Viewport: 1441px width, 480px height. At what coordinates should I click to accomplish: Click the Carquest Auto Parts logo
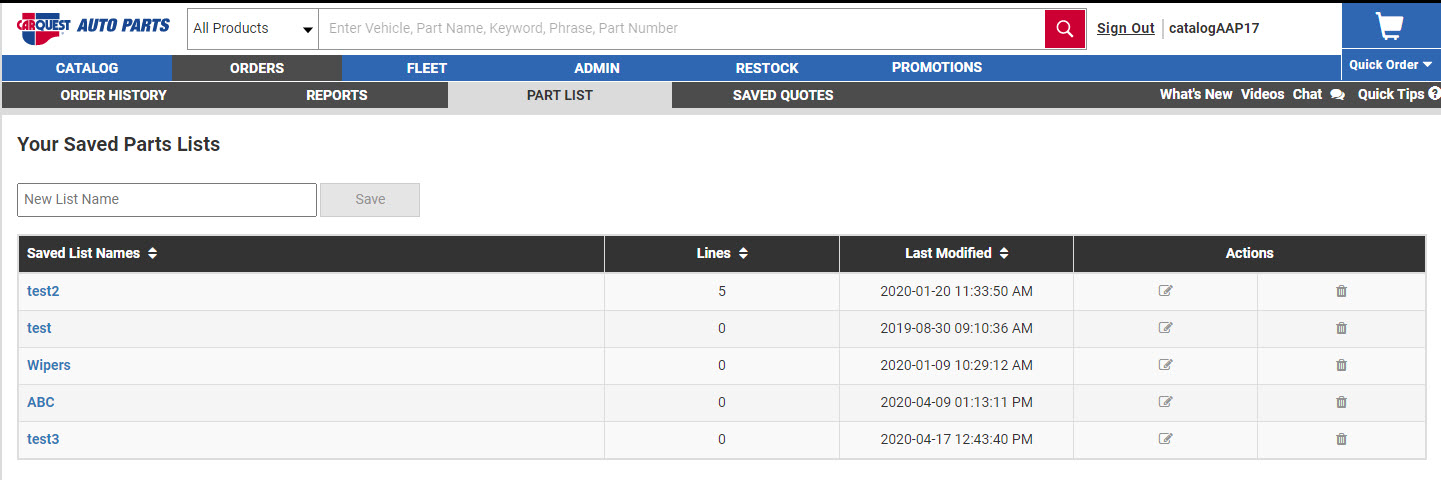pos(94,27)
